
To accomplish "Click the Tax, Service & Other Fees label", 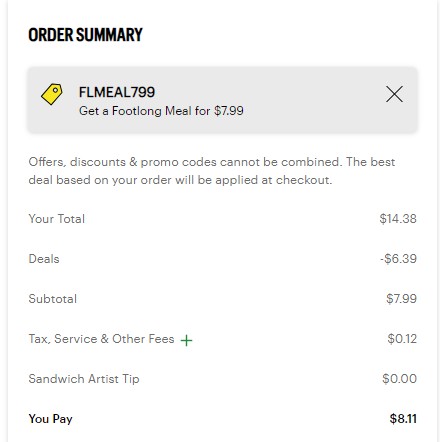I will coord(101,339).
